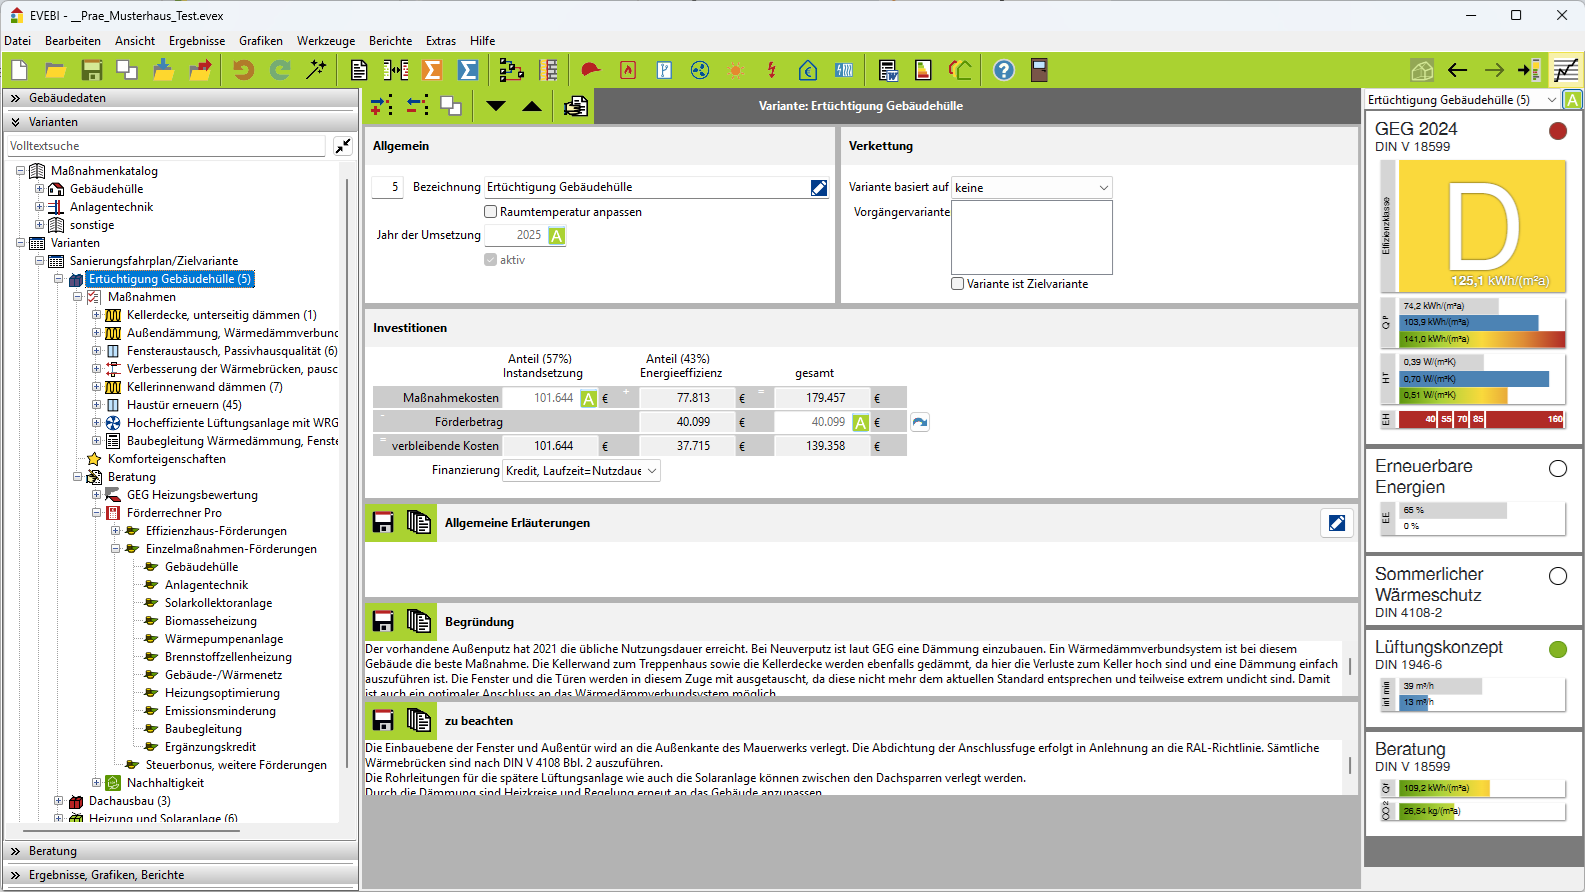Open the Berichte menu
Screen dimensions: 1585x892
pyautogui.click(x=390, y=41)
